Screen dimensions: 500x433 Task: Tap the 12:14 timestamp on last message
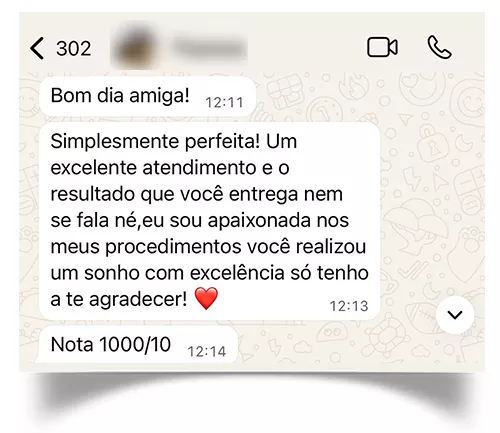(207, 352)
